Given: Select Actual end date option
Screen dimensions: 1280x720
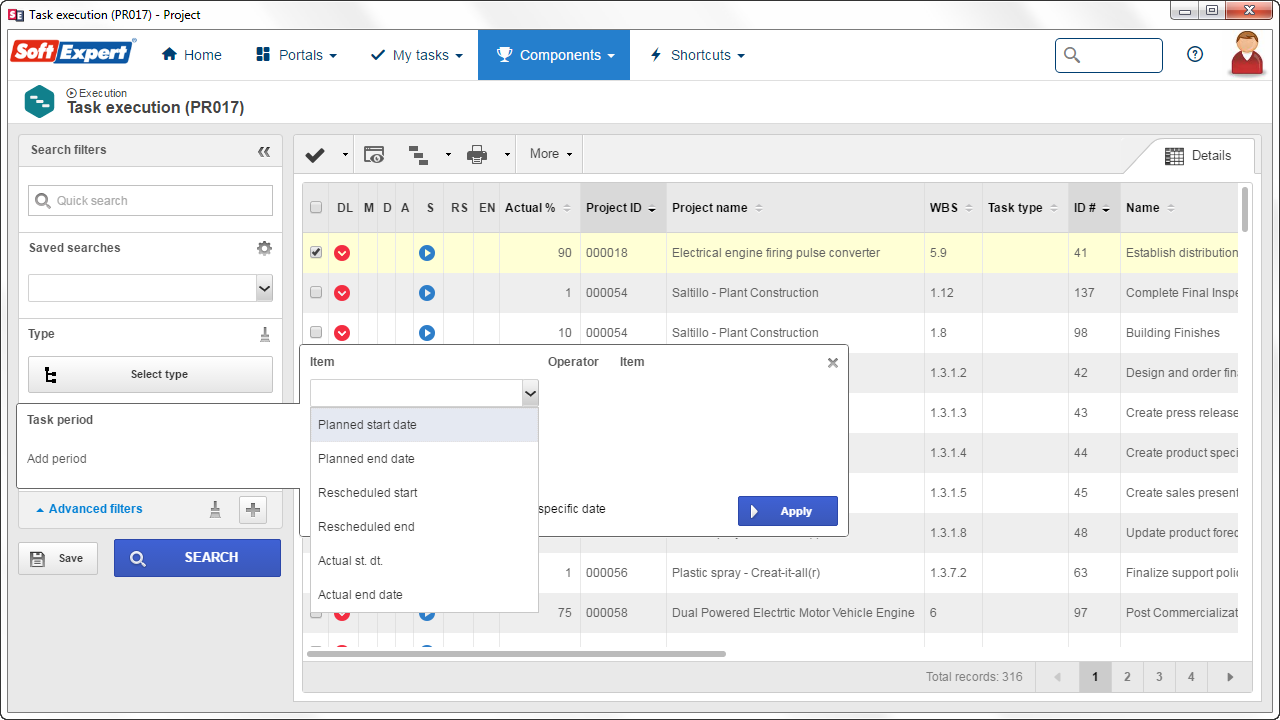Looking at the screenshot, I should pos(424,595).
